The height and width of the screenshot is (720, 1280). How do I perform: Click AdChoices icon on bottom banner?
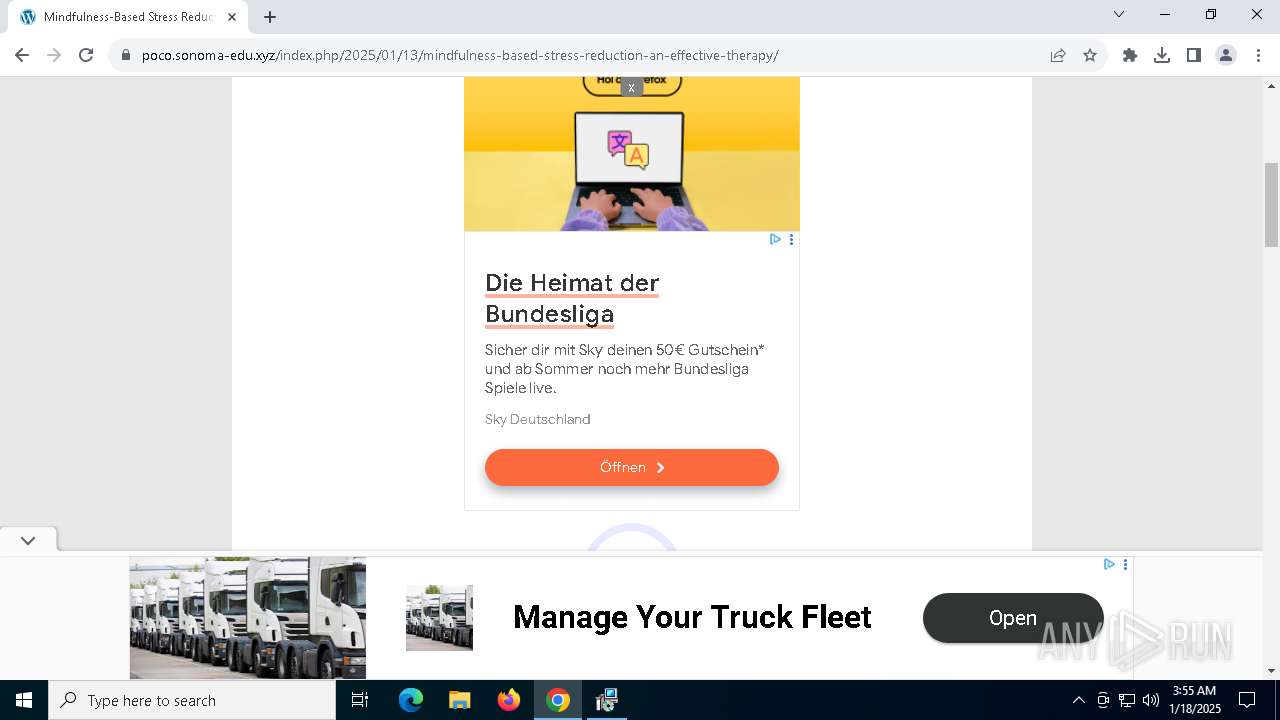[x=1109, y=564]
